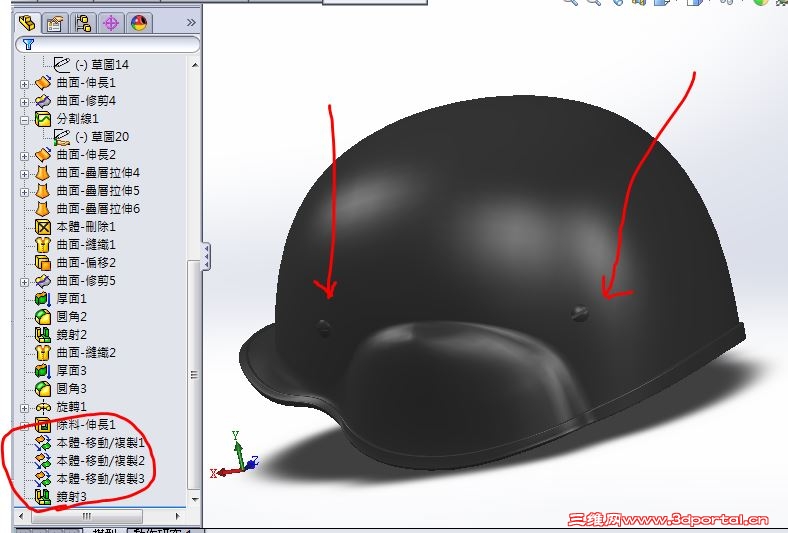Select the 本體-移動/複製1 feature
788x533 pixels.
click(x=89, y=443)
